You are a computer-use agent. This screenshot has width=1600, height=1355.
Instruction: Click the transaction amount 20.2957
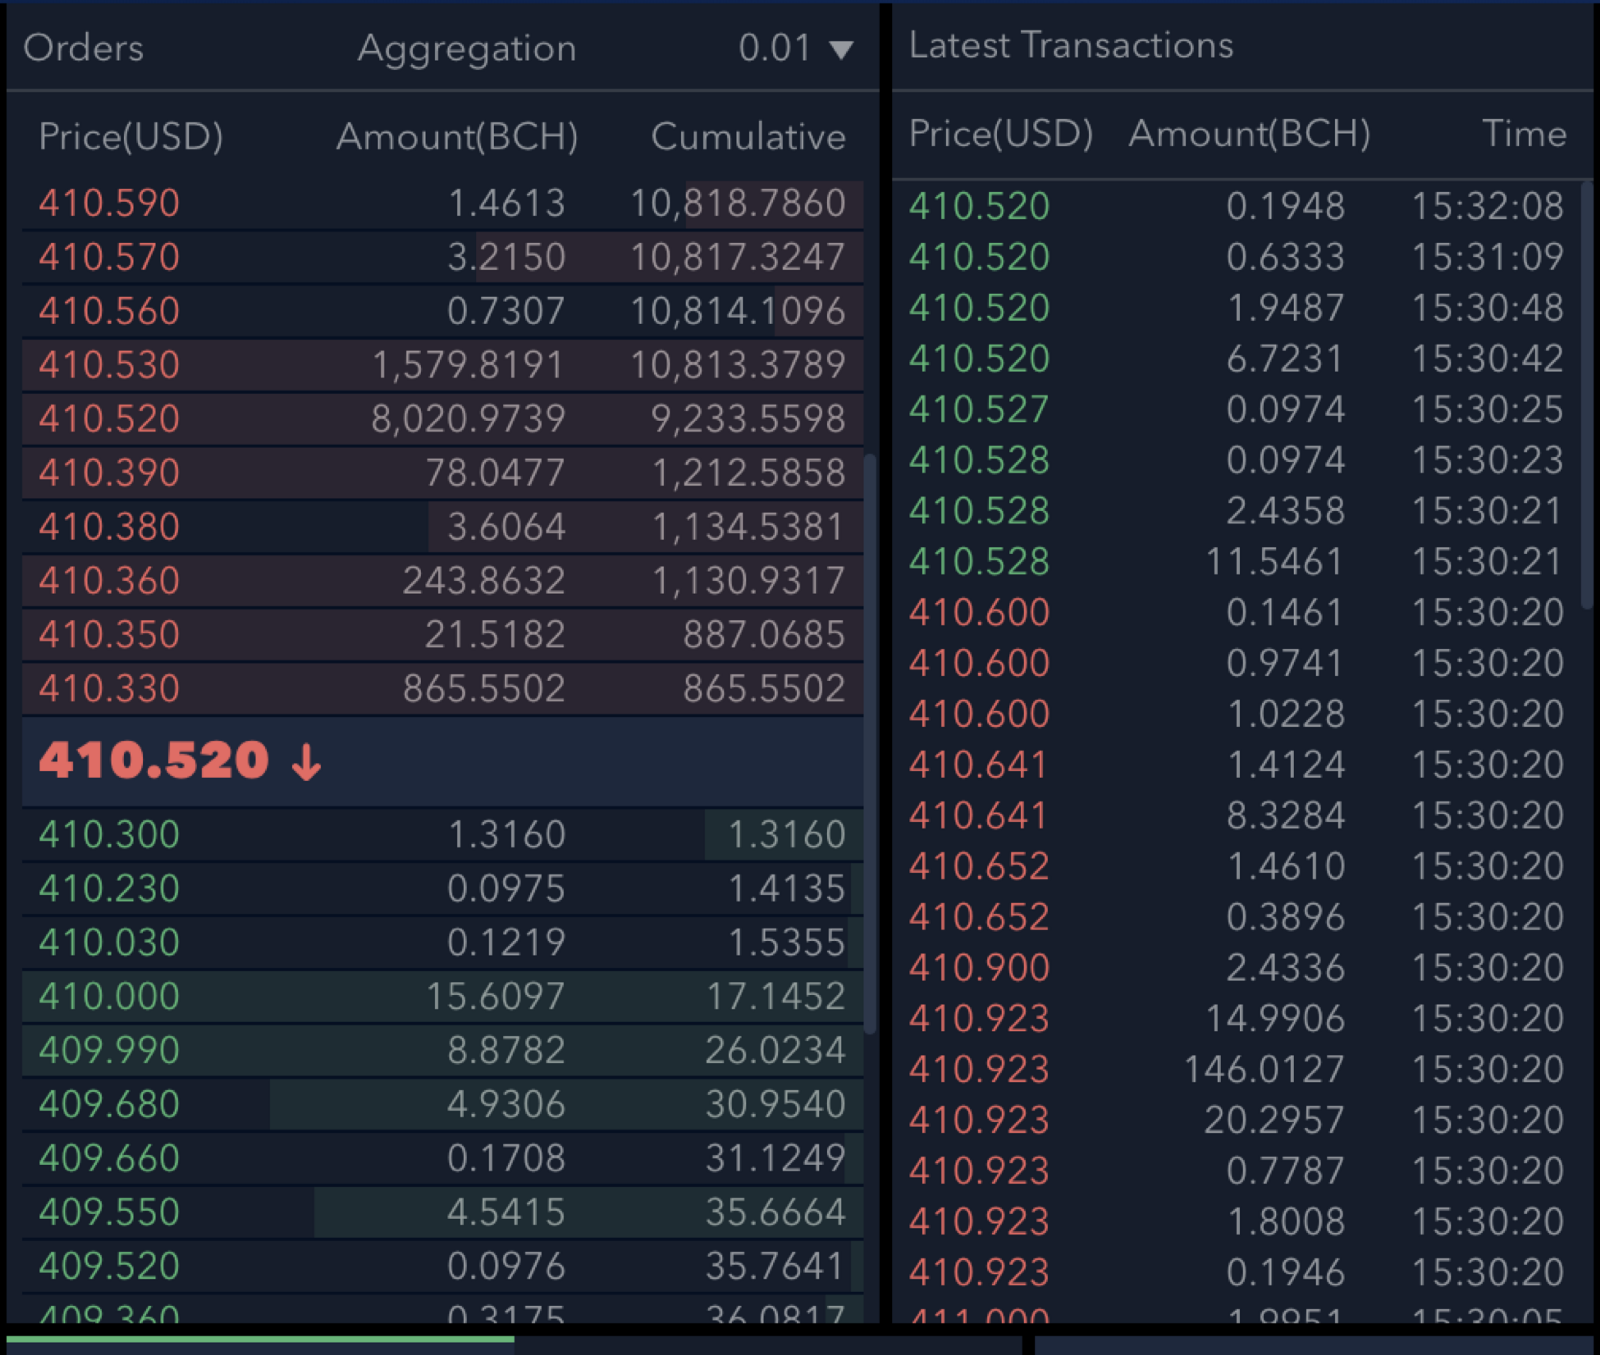(1274, 1121)
